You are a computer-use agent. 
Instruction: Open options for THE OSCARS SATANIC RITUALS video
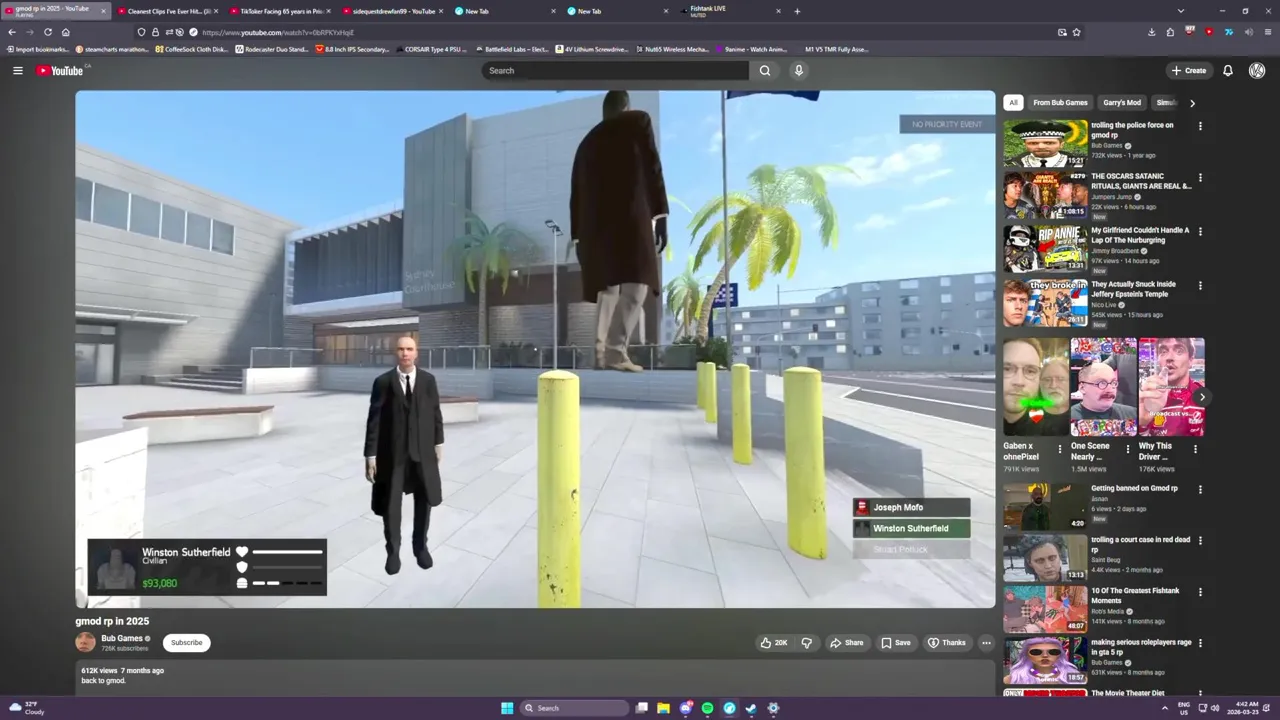[x=1200, y=178]
